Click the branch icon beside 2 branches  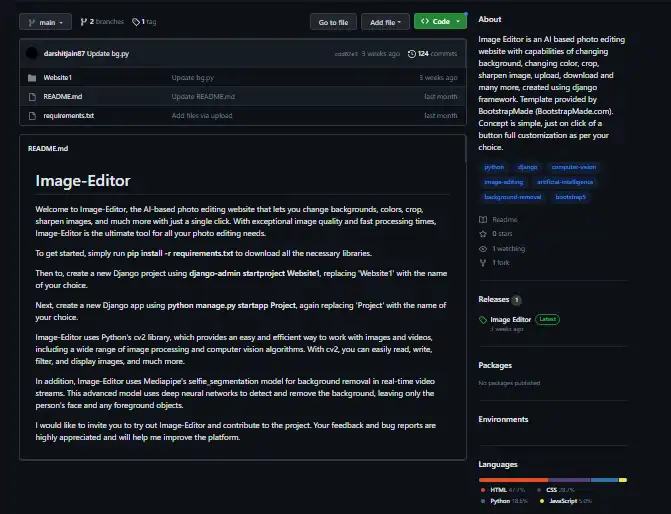pos(83,22)
